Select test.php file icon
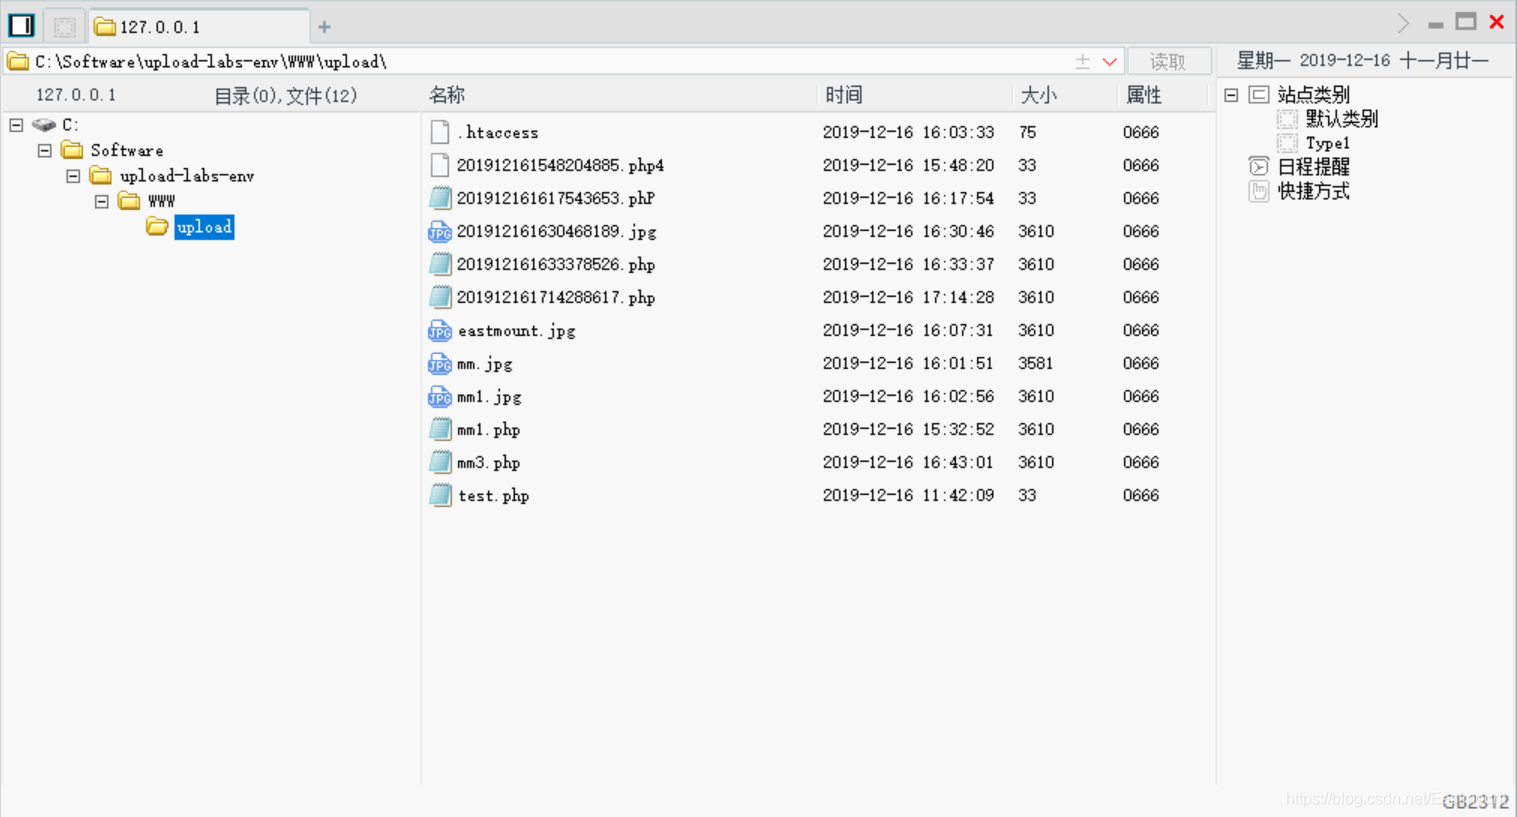 coord(440,495)
